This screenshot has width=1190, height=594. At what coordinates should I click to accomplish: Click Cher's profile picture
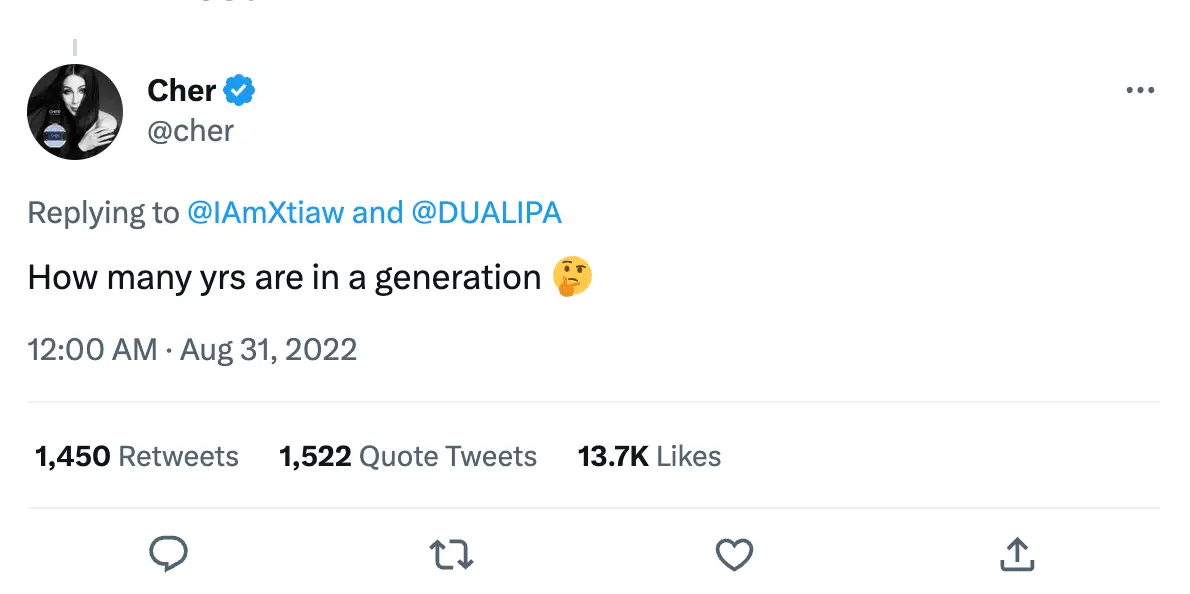point(74,112)
